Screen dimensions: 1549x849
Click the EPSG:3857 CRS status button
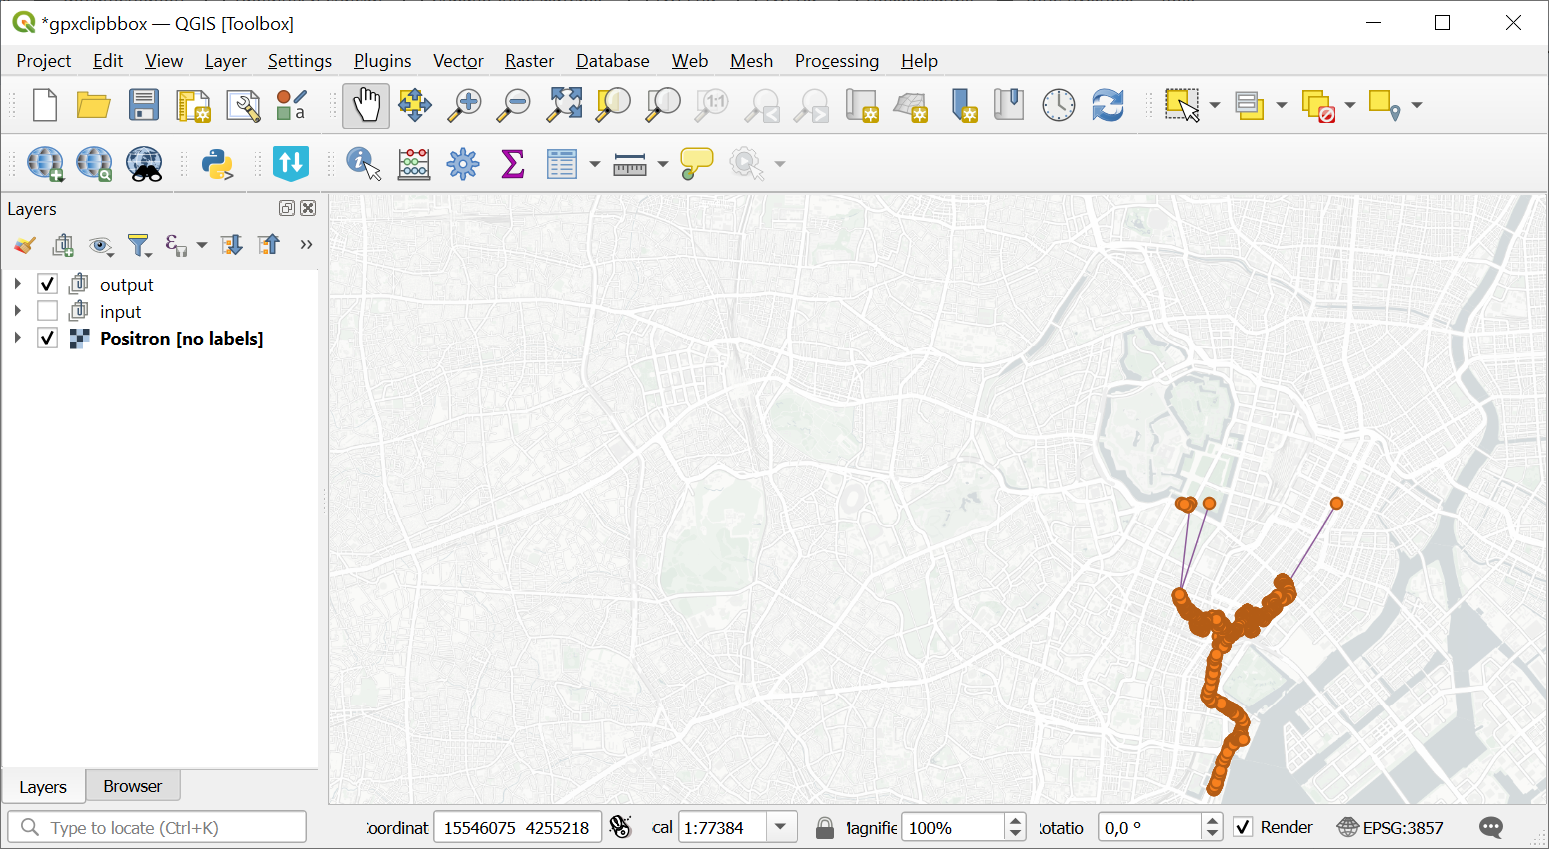pos(1390,827)
